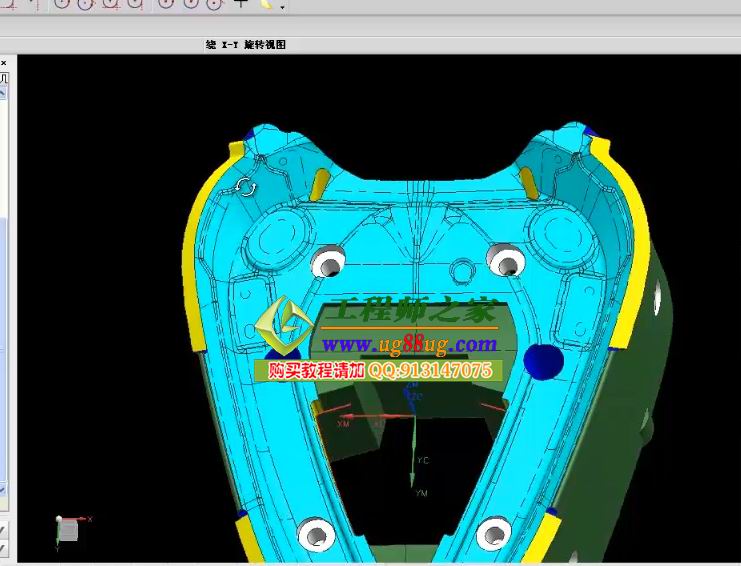Click the gray view triad cube in the viewport corner
Image resolution: width=741 pixels, height=566 pixels.
tap(67, 529)
